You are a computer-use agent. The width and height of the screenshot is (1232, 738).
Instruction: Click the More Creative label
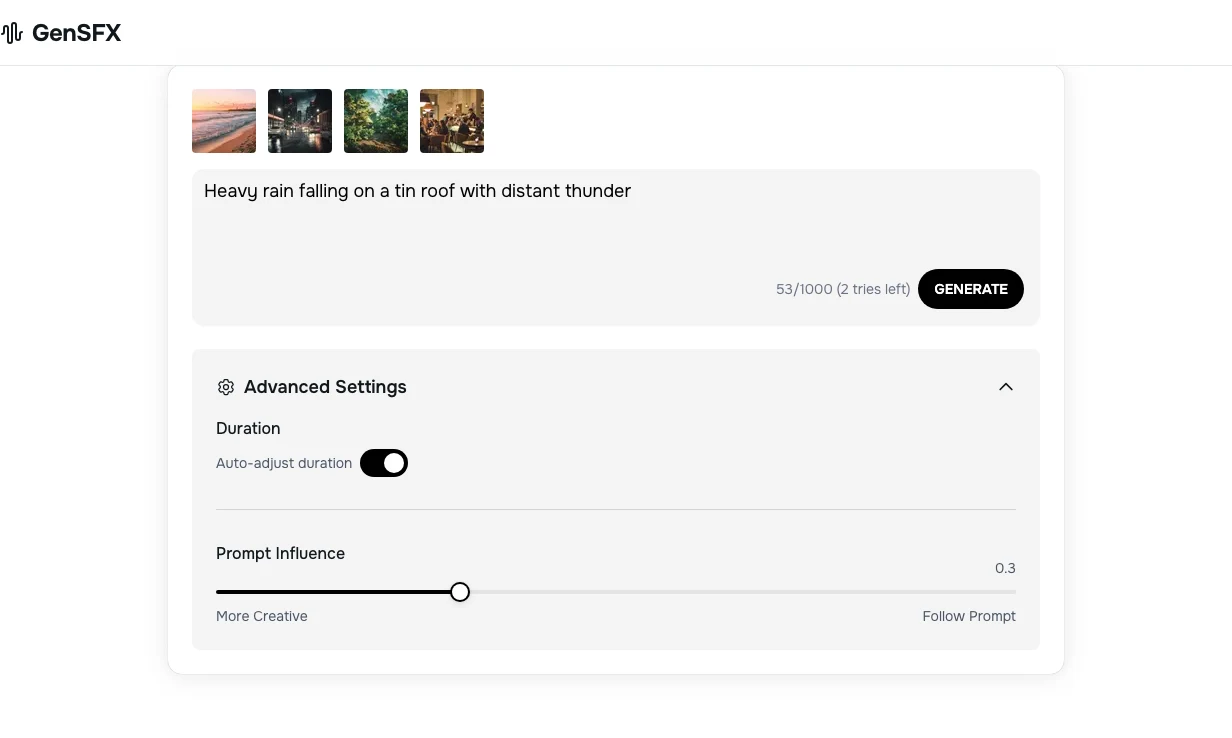point(262,616)
